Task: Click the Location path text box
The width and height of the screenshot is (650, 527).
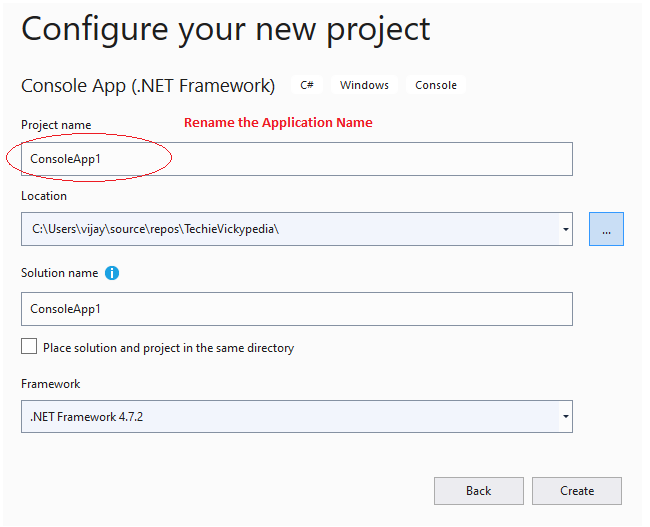Action: click(289, 229)
